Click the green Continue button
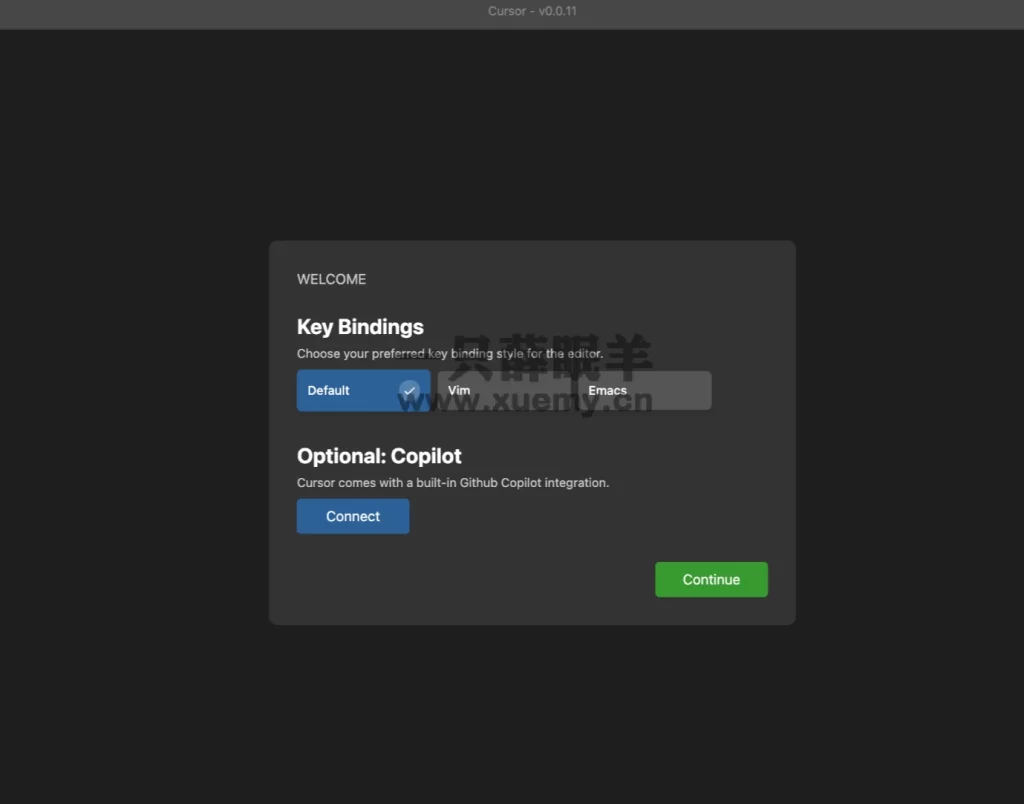Viewport: 1024px width, 804px height. [x=711, y=579]
